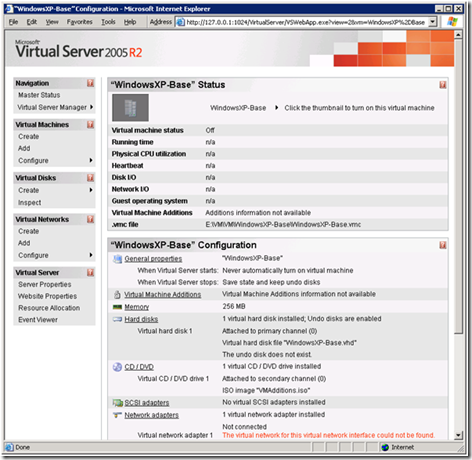The image size is (472, 460).
Task: Click the red virtual network not found message
Action: coord(329,435)
